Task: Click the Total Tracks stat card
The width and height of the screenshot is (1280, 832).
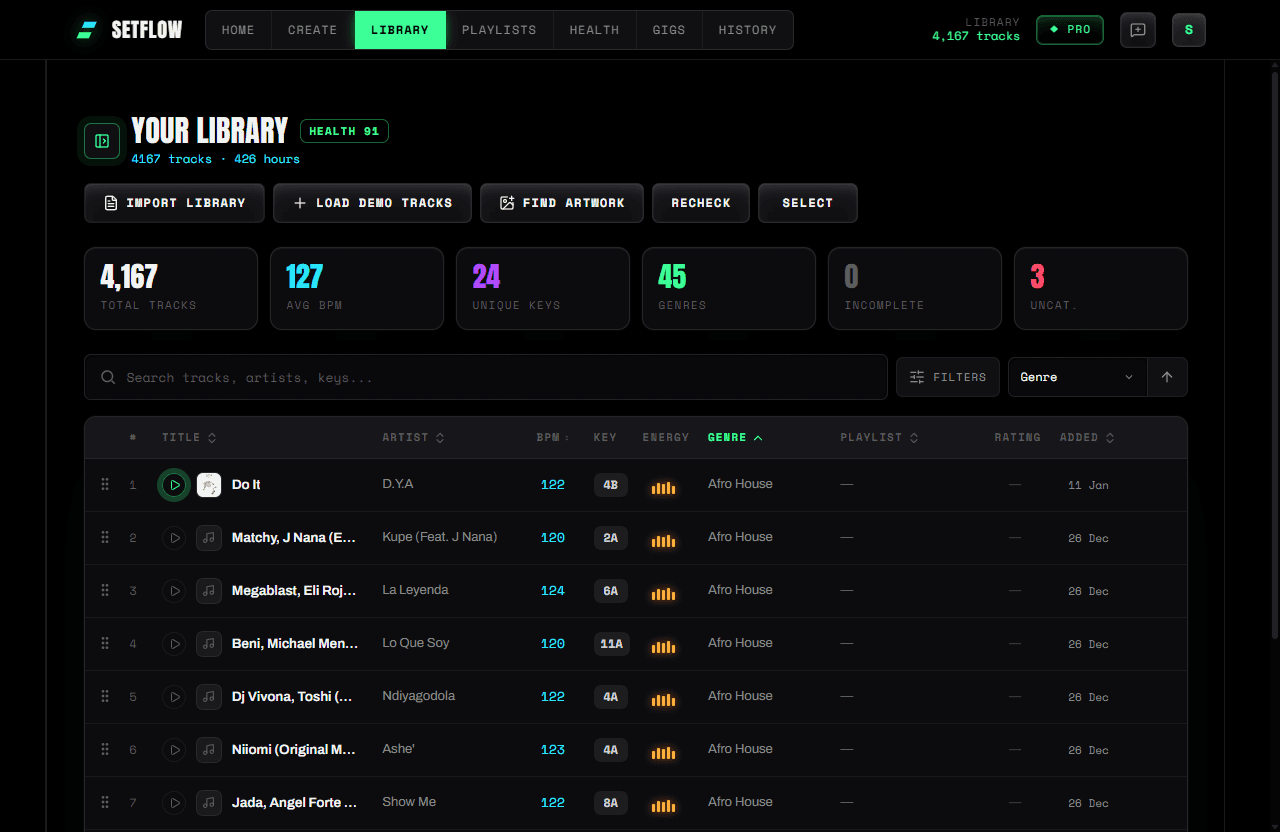Action: [x=171, y=288]
